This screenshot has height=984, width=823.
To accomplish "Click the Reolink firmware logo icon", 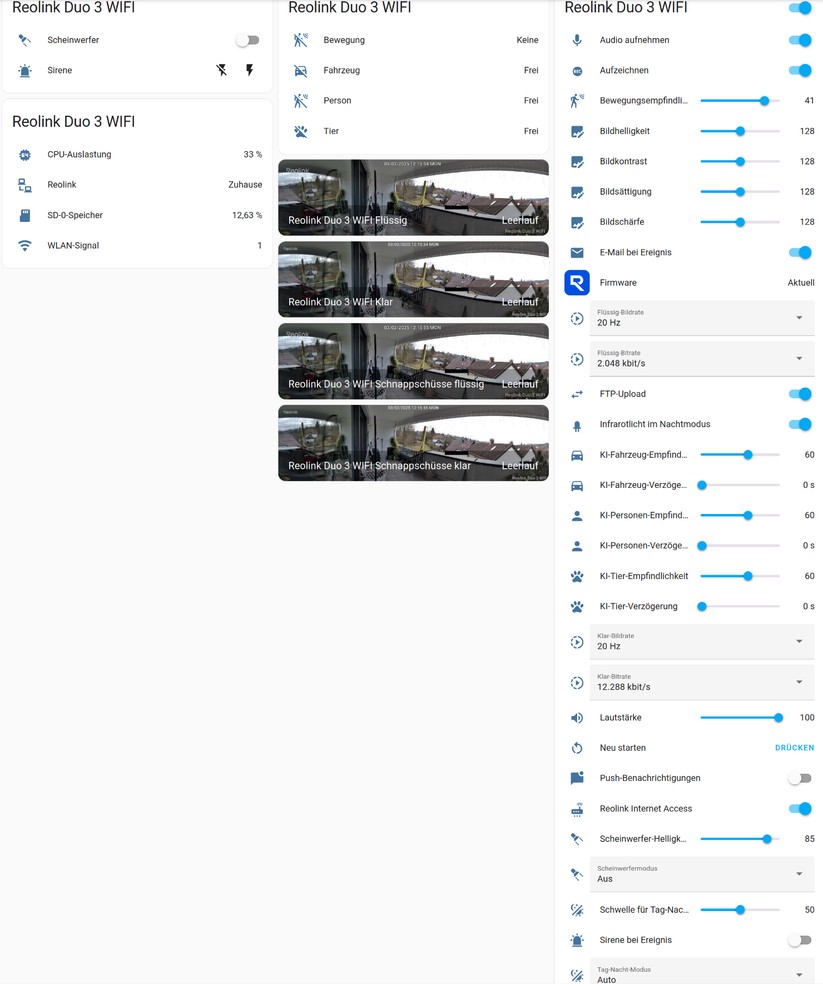I will tap(576, 283).
